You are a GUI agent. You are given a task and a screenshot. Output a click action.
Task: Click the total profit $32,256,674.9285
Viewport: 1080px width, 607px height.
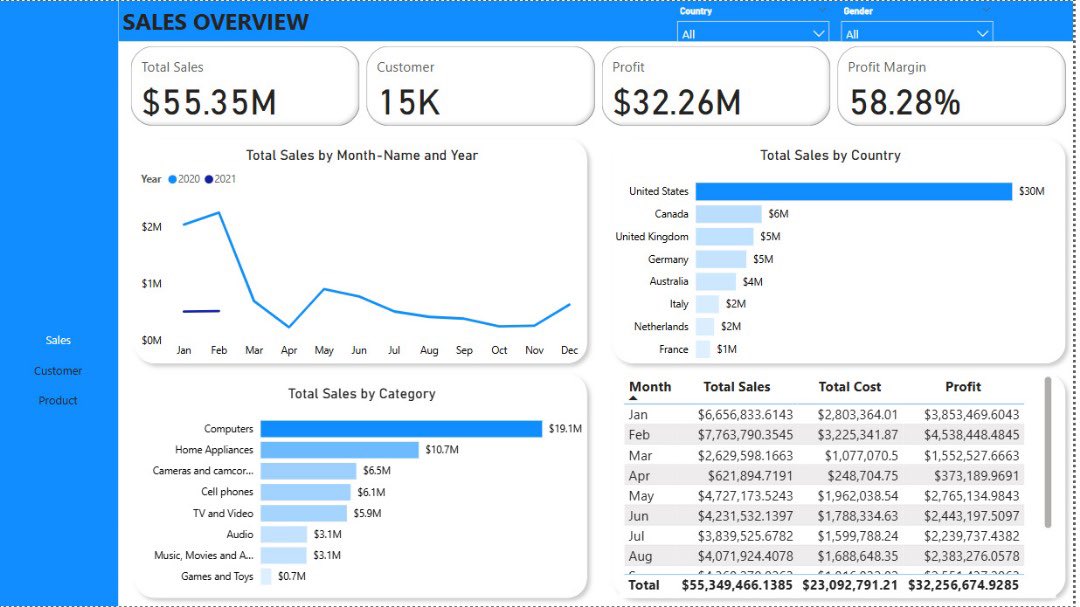point(963,585)
